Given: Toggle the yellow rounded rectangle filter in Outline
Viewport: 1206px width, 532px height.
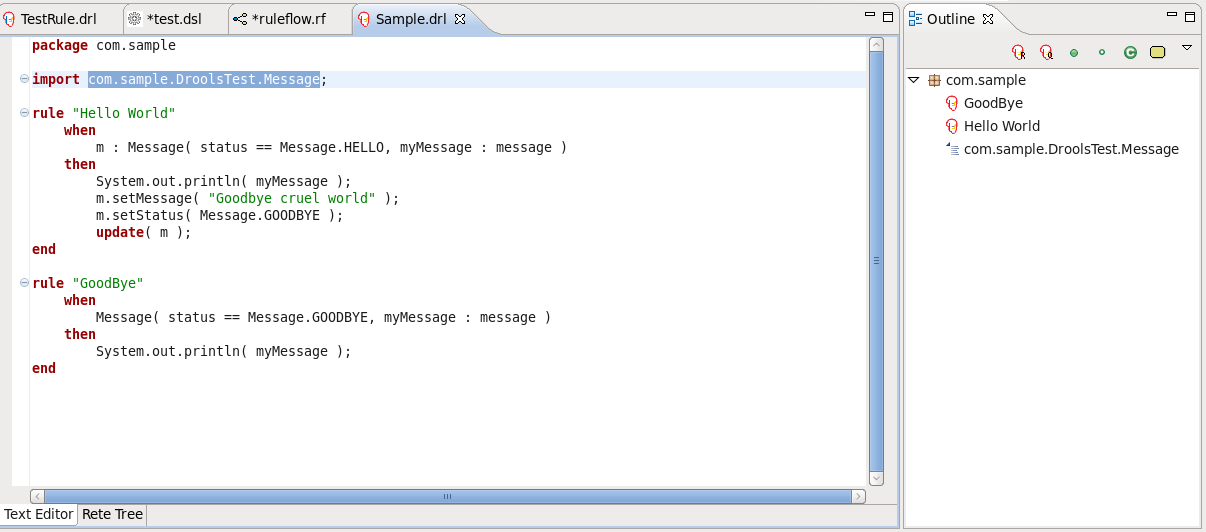Looking at the screenshot, I should (1158, 53).
